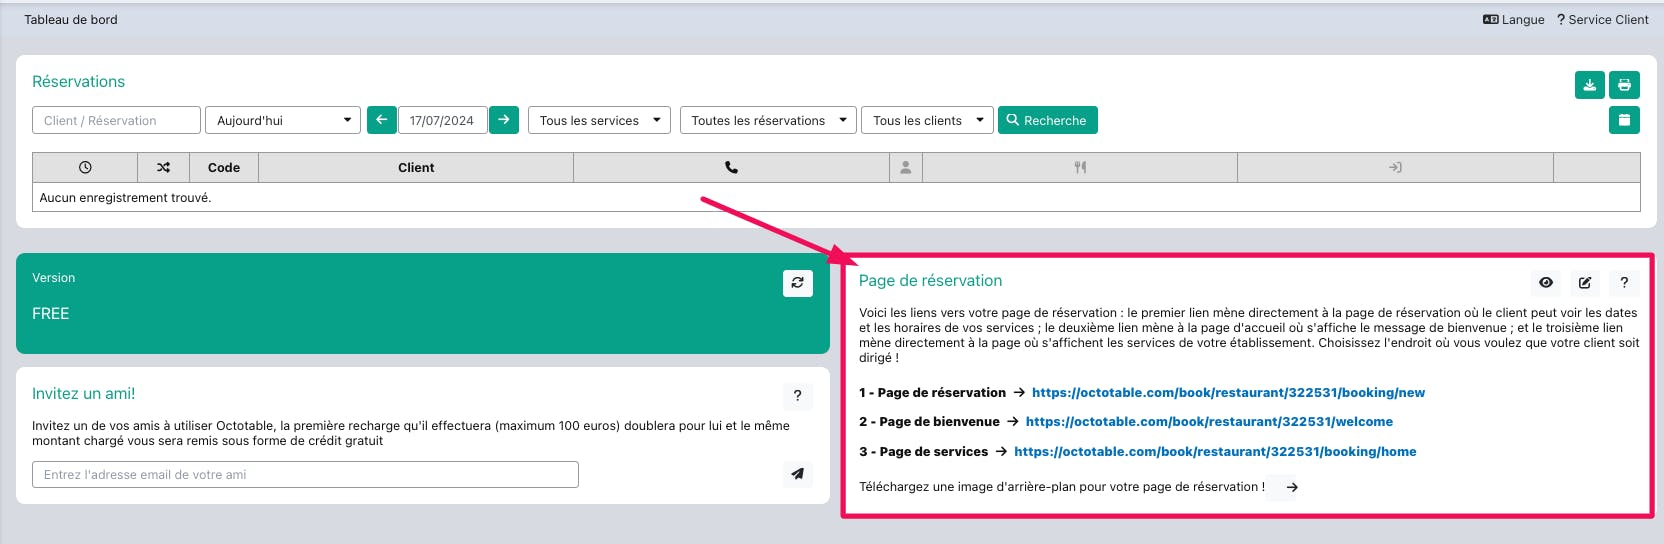Refresh the FREE version card
Image resolution: width=1664 pixels, height=544 pixels.
797,283
